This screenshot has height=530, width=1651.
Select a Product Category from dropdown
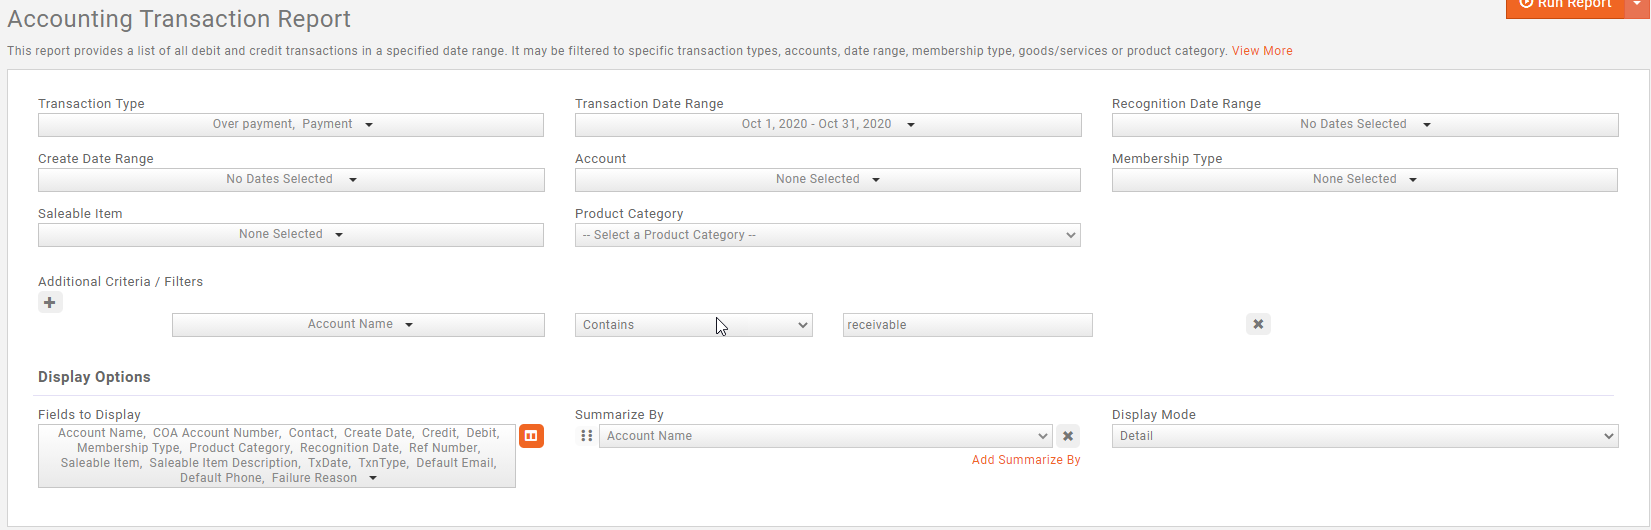click(828, 235)
